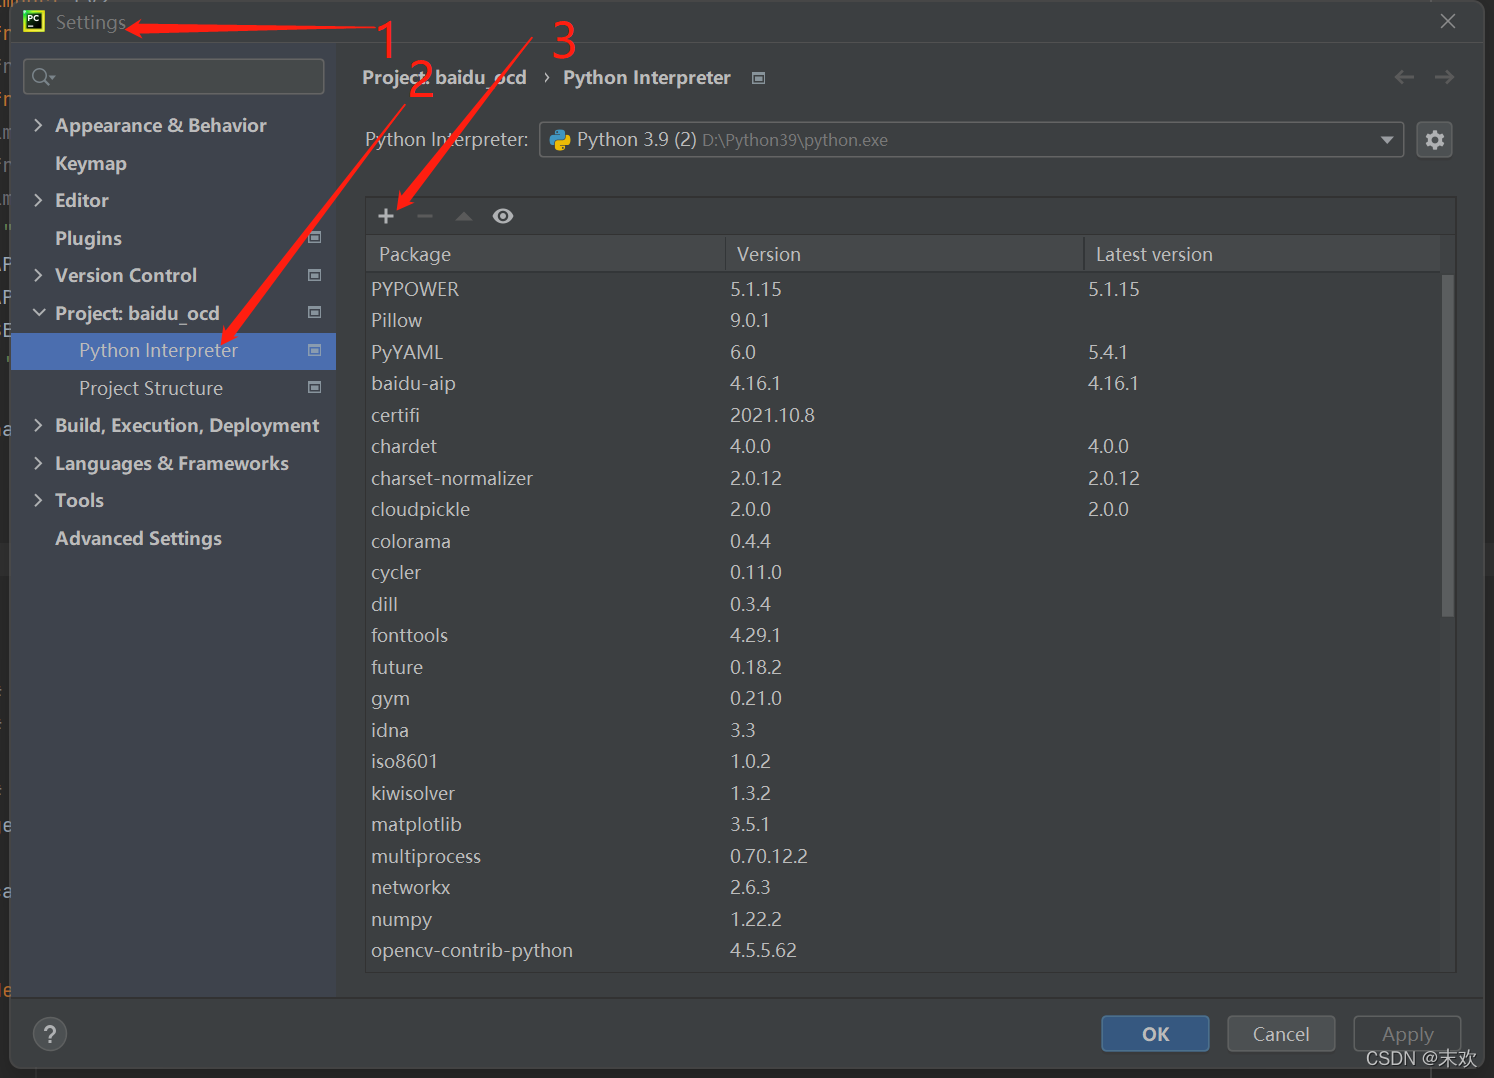Select the Pillow package row

click(x=904, y=320)
